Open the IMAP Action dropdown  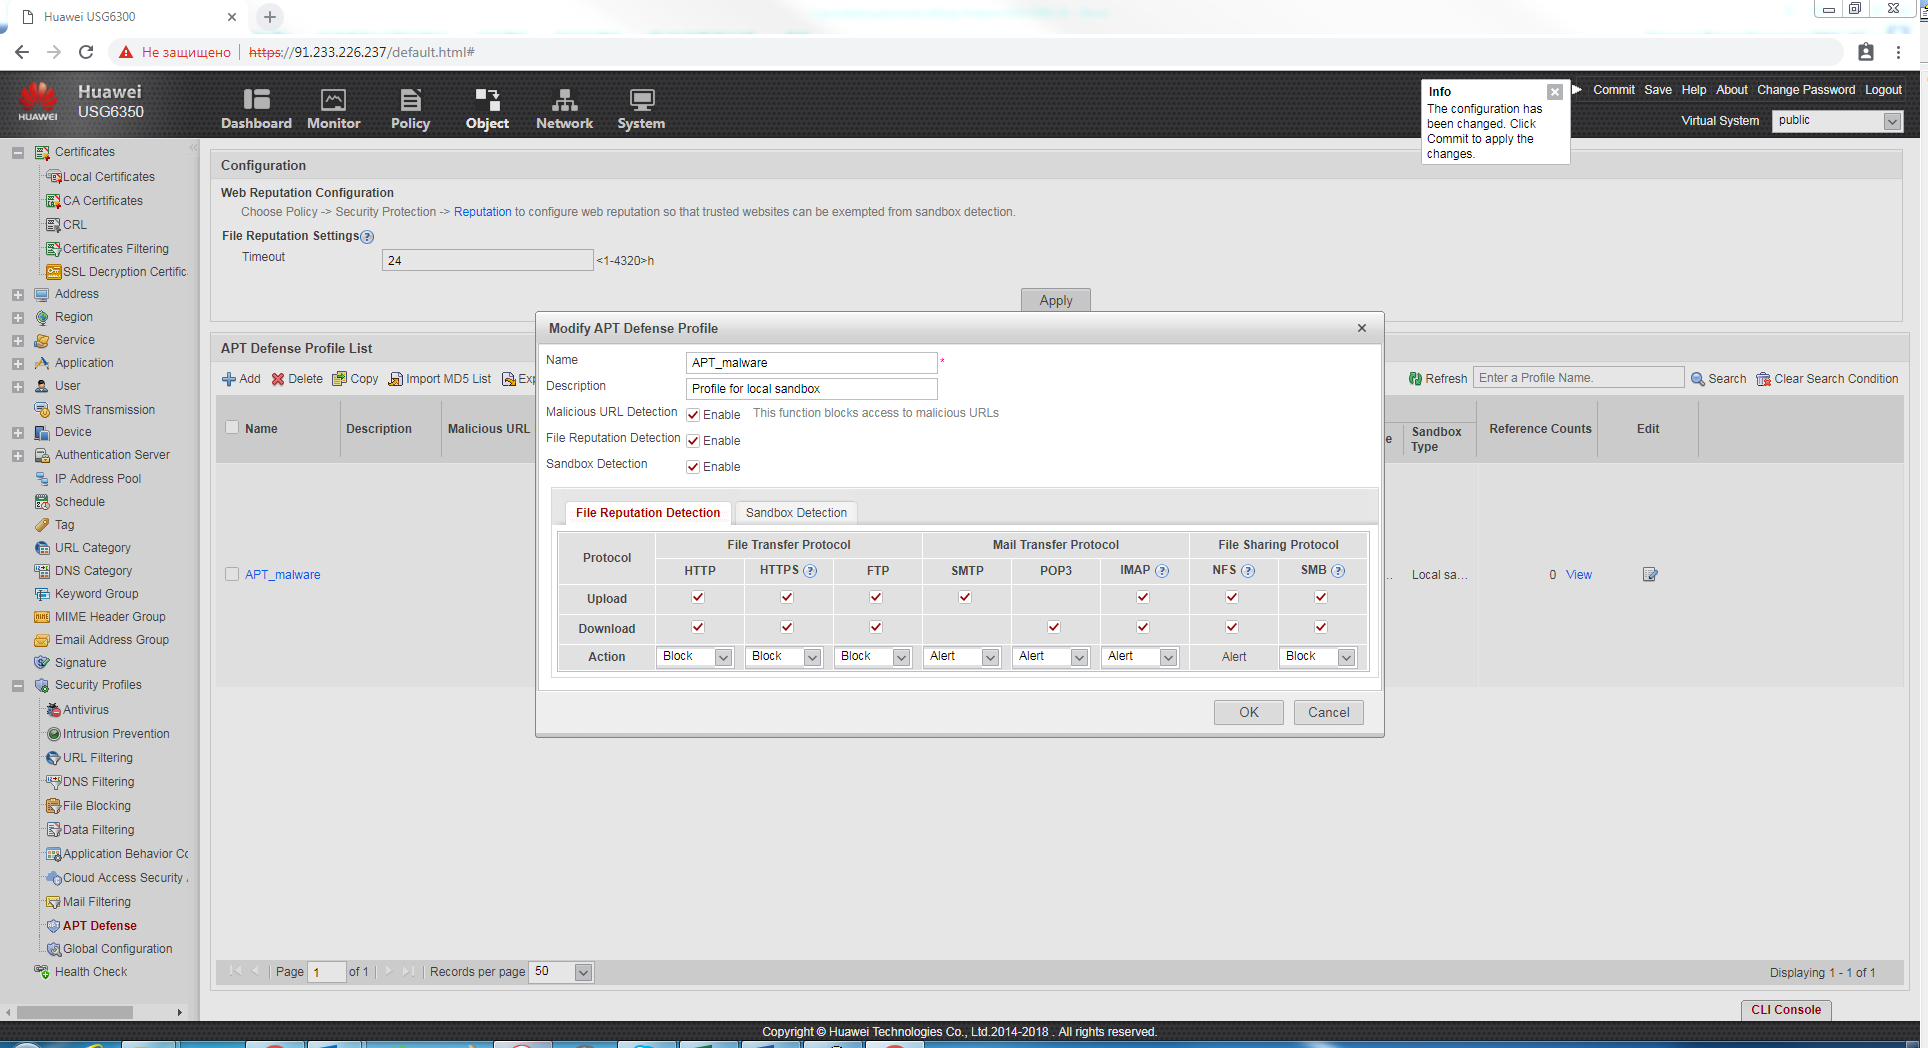point(1141,657)
